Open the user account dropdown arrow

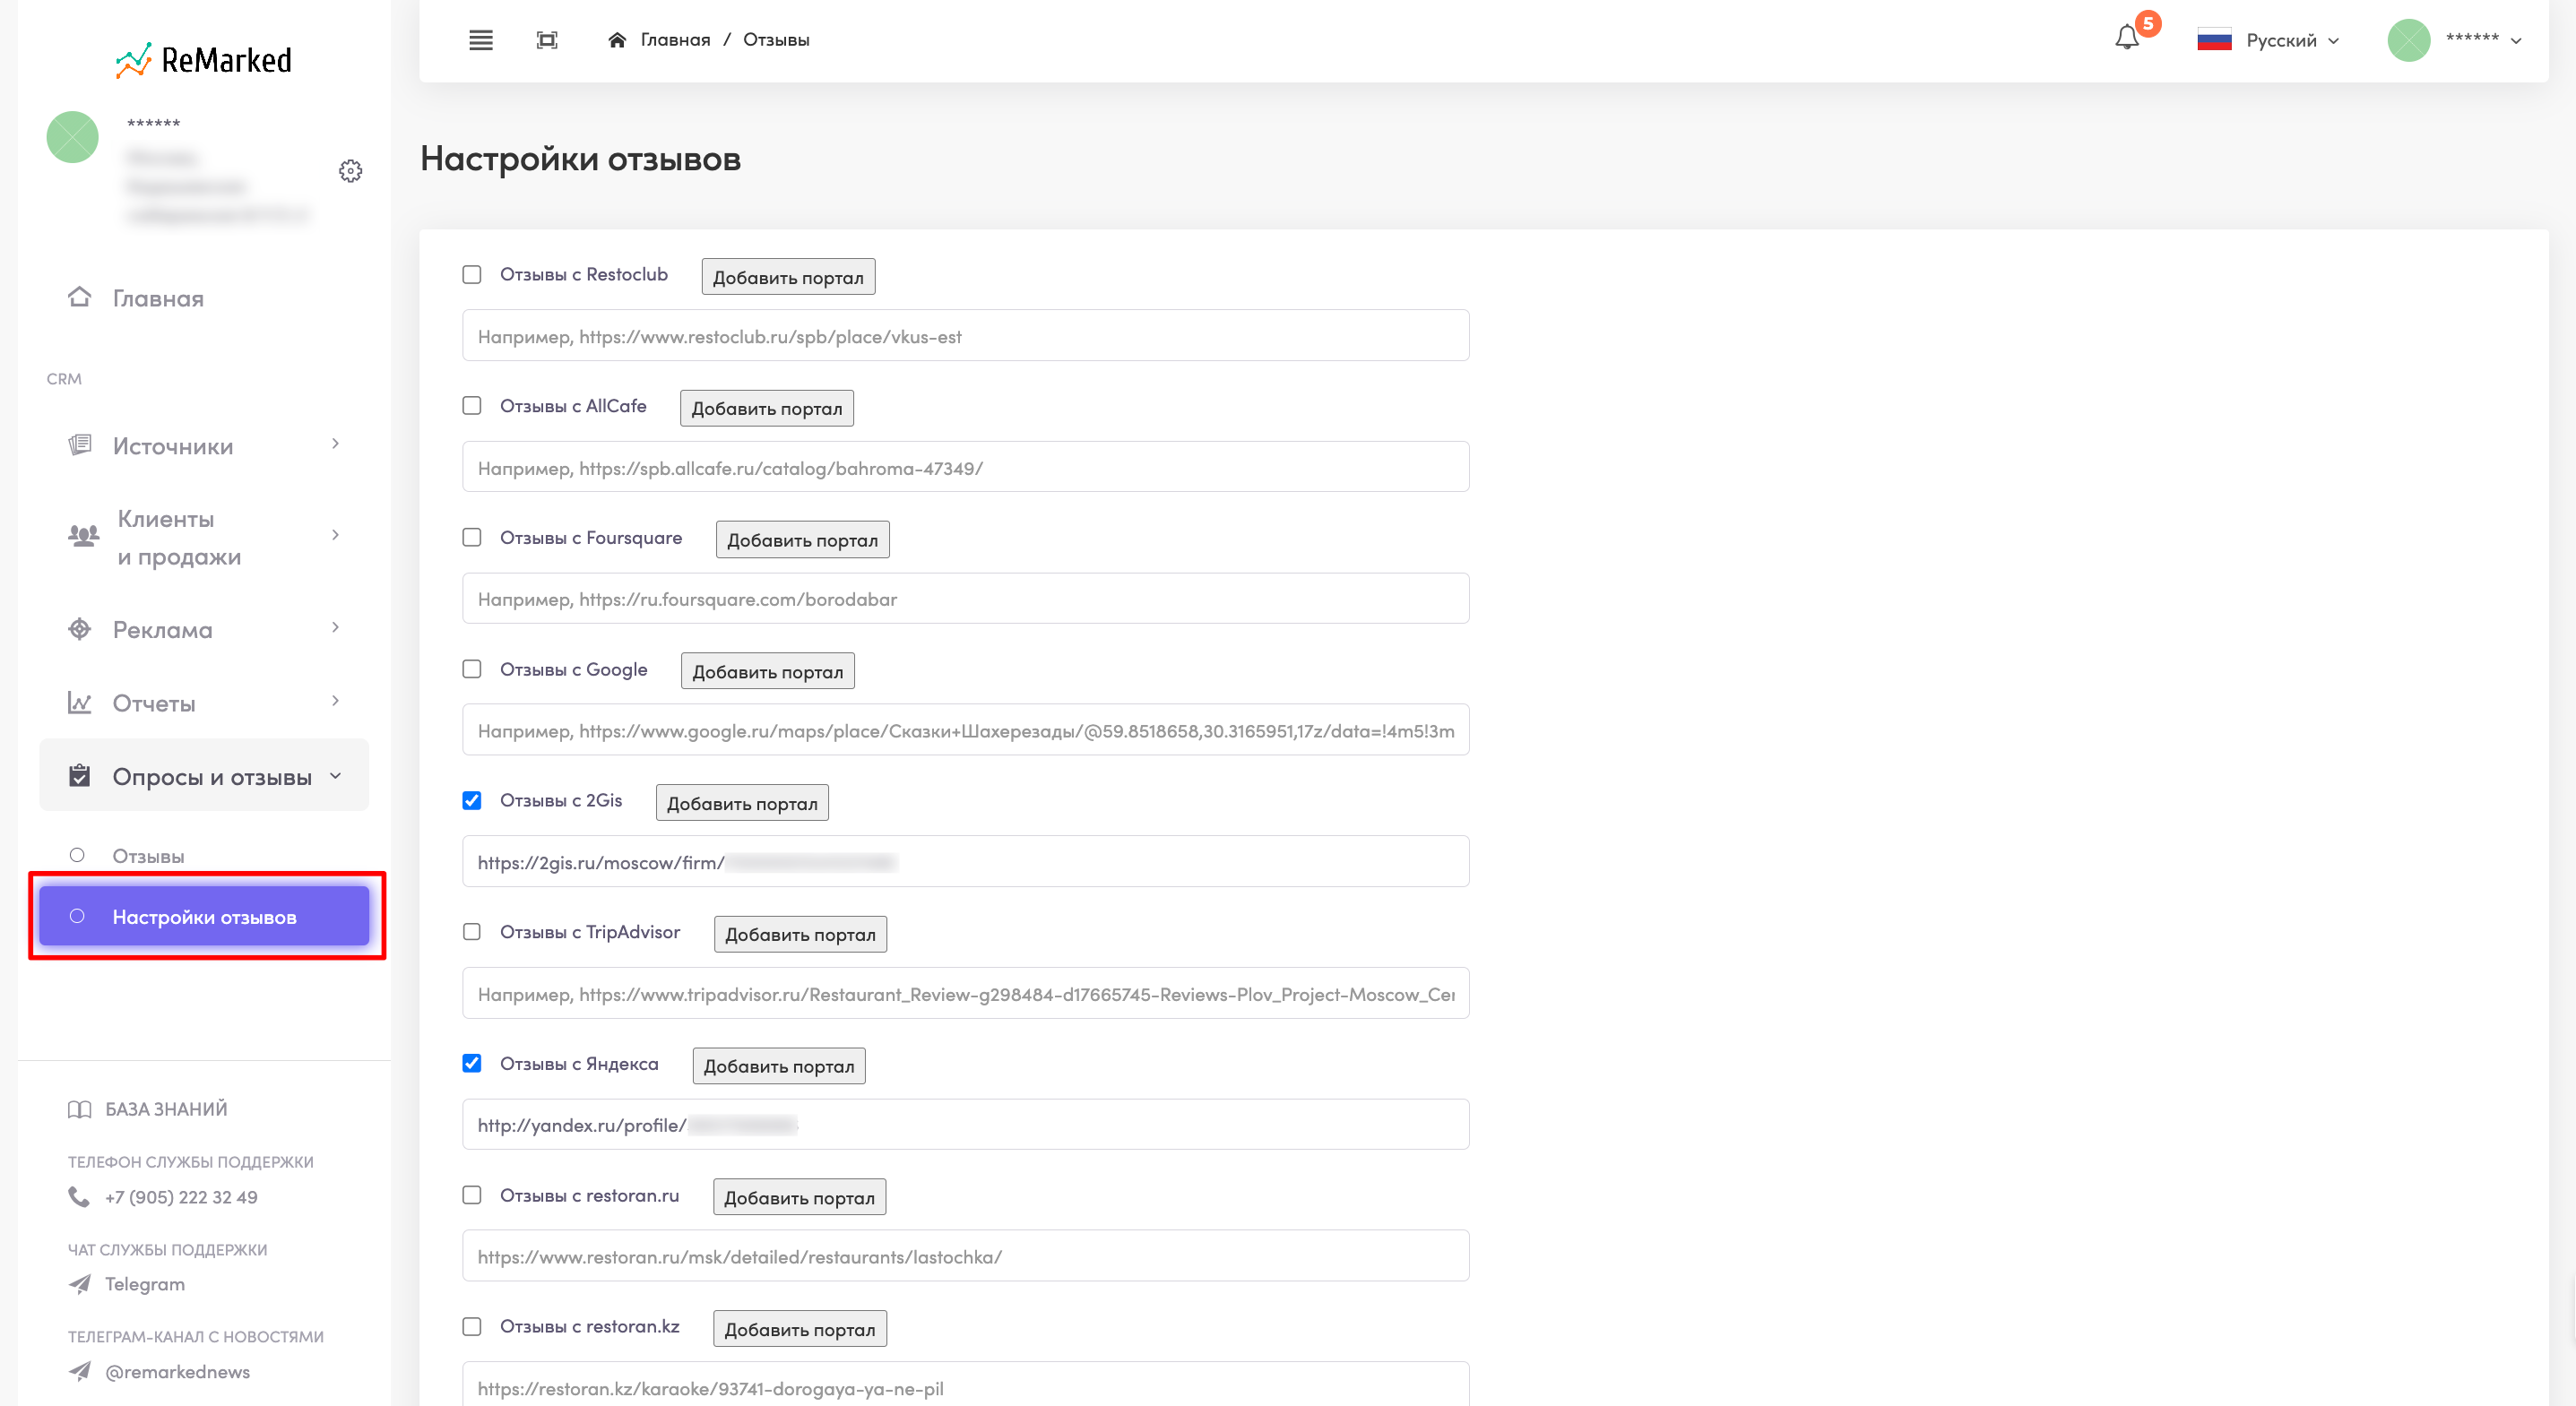click(2516, 41)
